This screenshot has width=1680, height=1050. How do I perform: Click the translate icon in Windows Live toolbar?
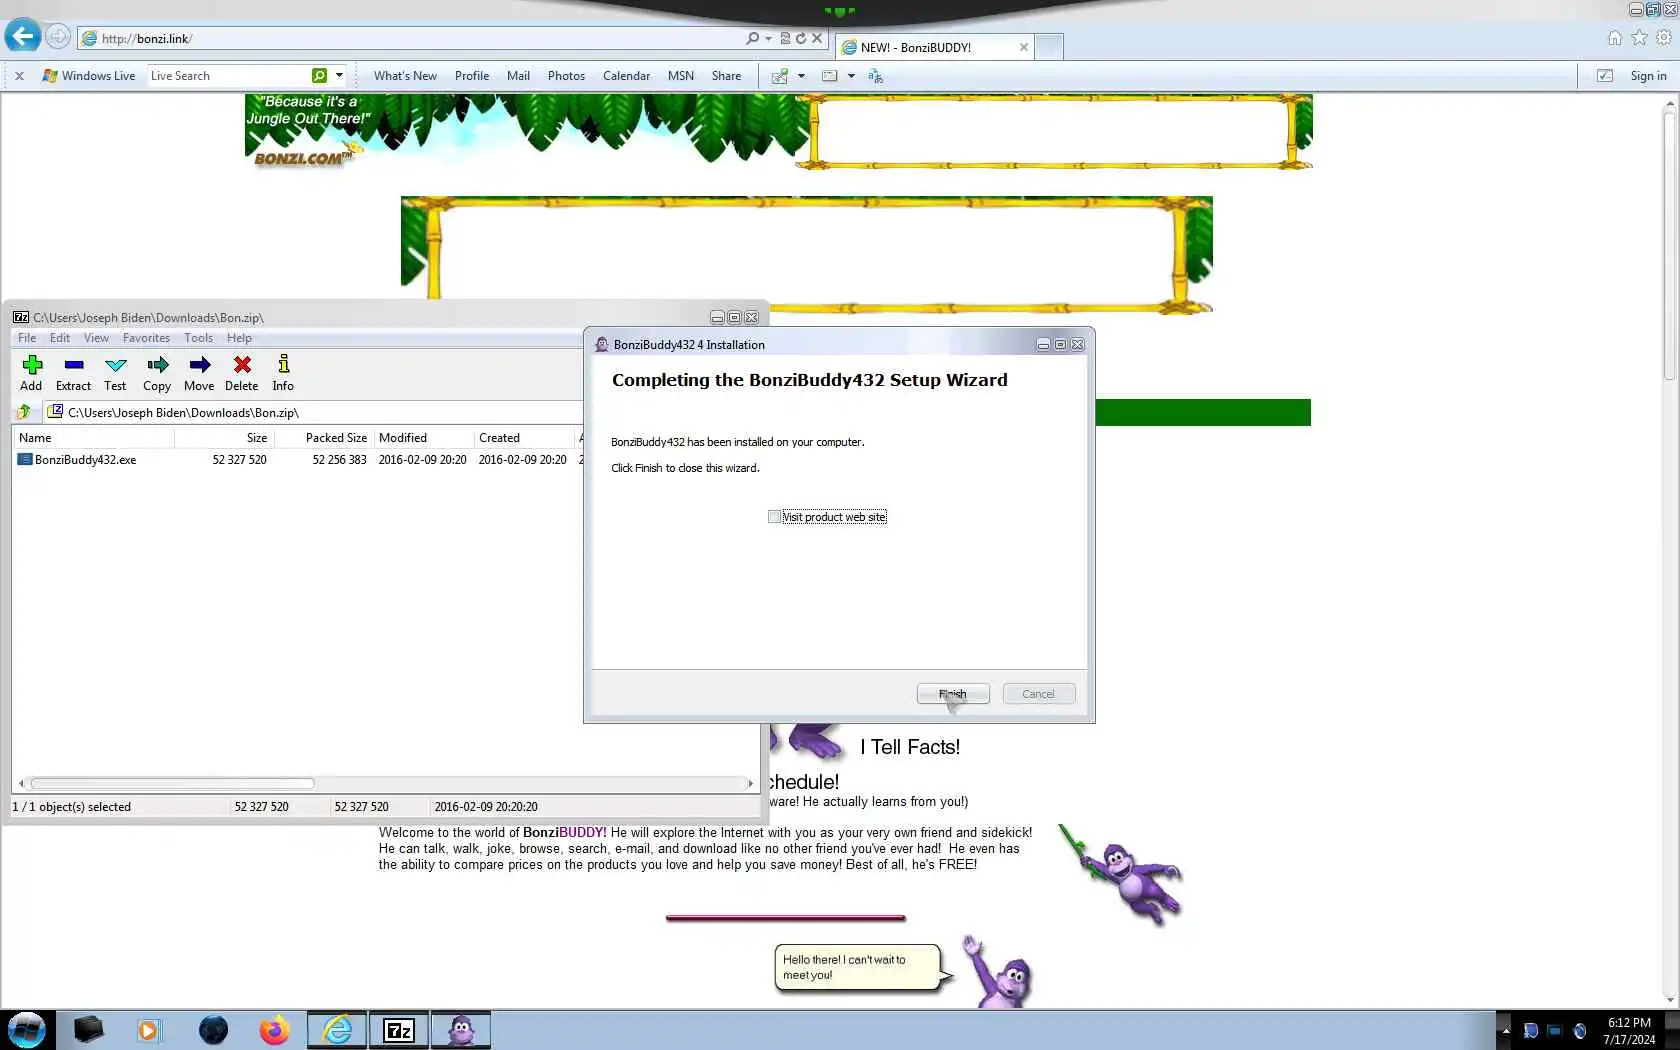tap(875, 76)
